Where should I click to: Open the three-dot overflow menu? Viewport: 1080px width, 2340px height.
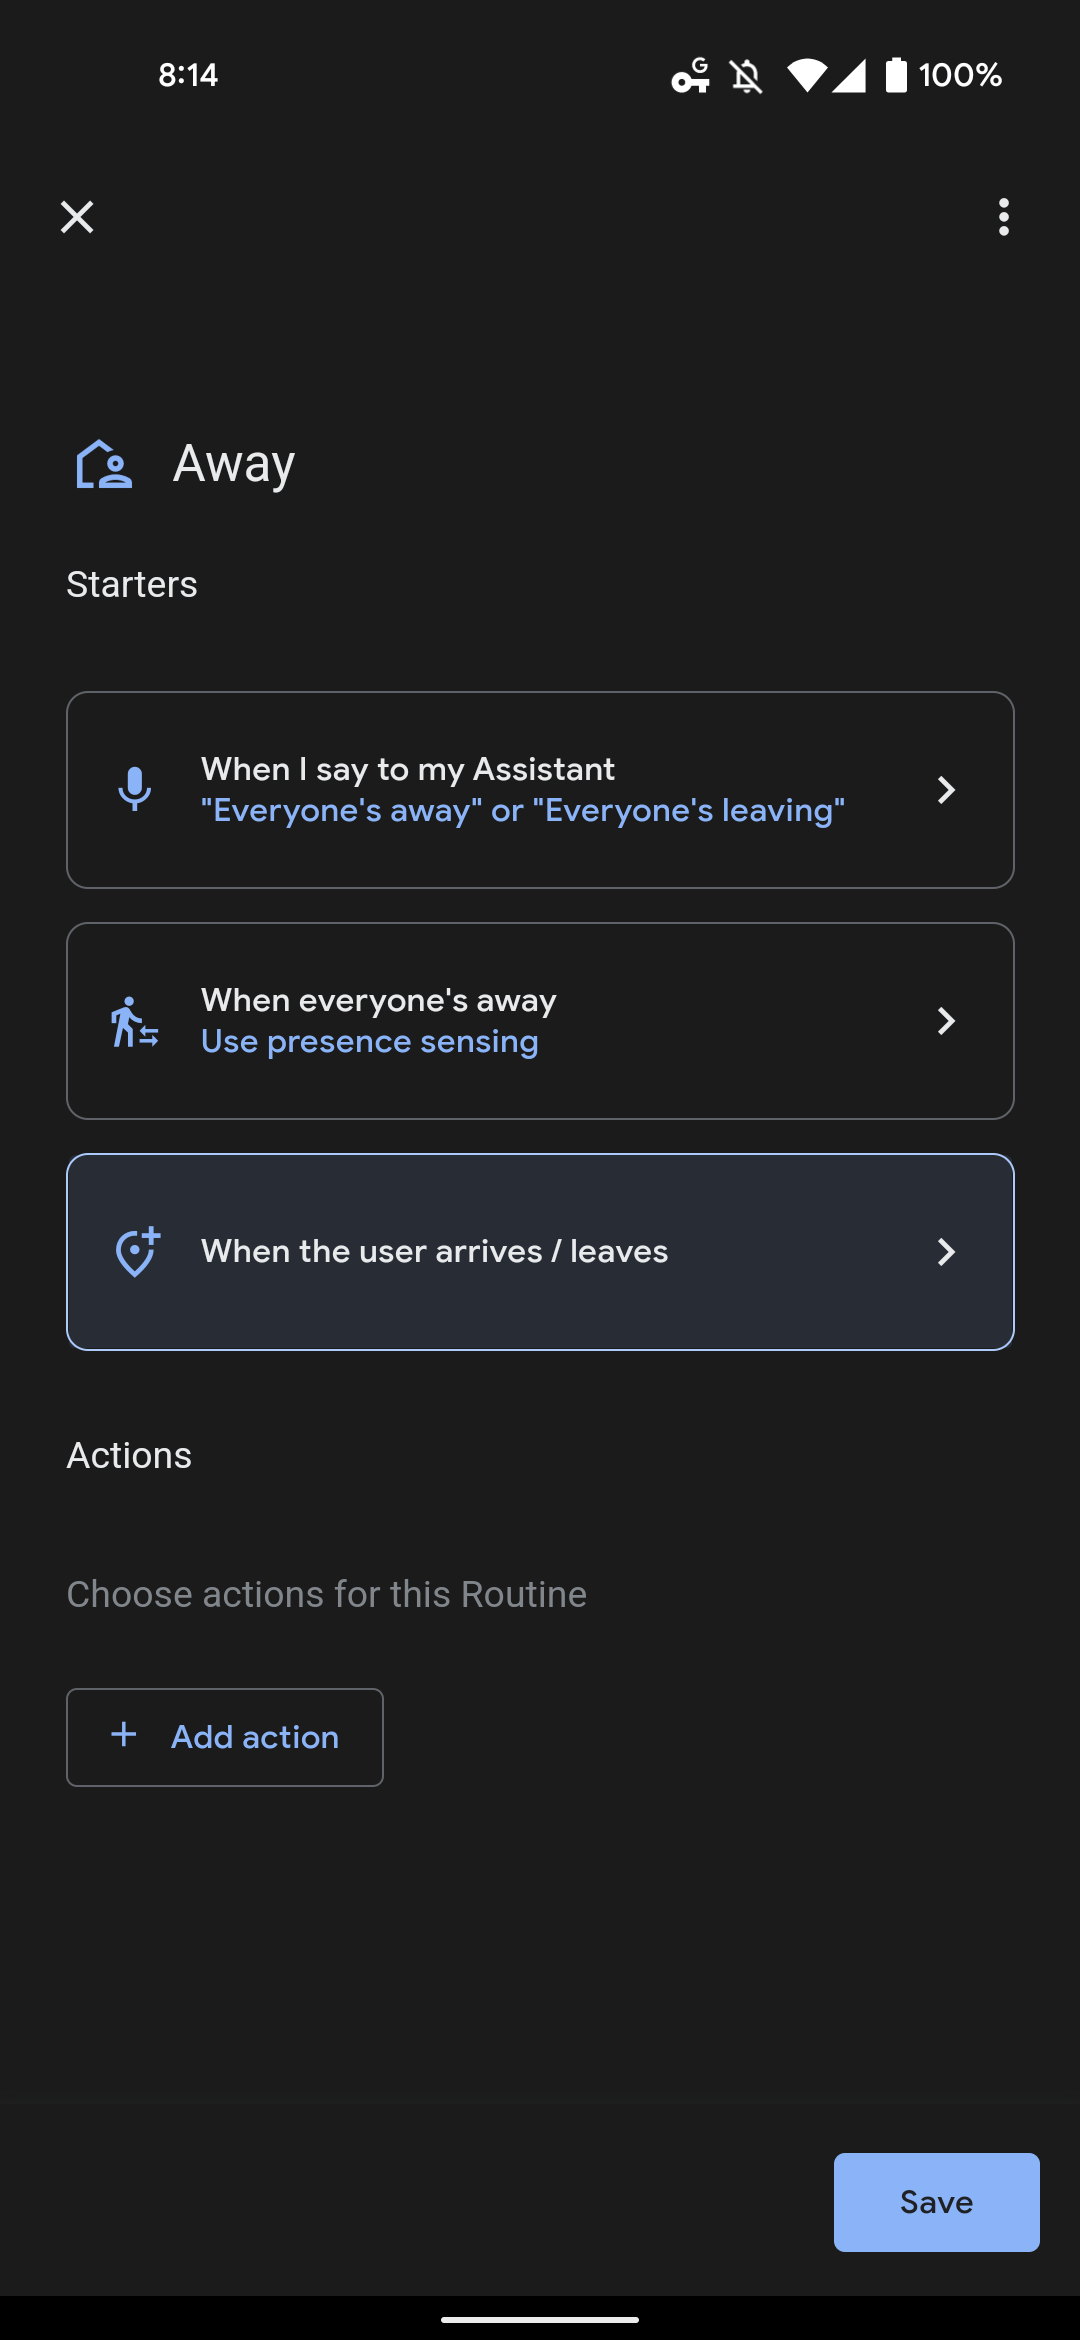point(1003,217)
